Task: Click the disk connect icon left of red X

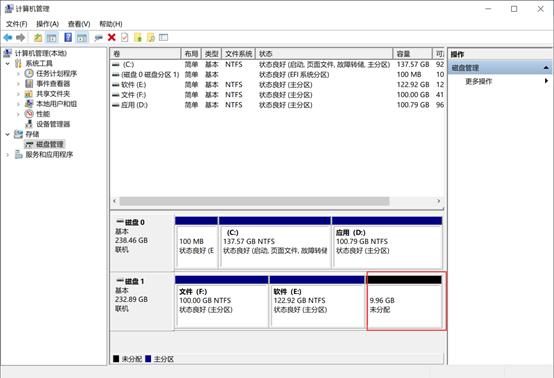Action: (x=99, y=37)
